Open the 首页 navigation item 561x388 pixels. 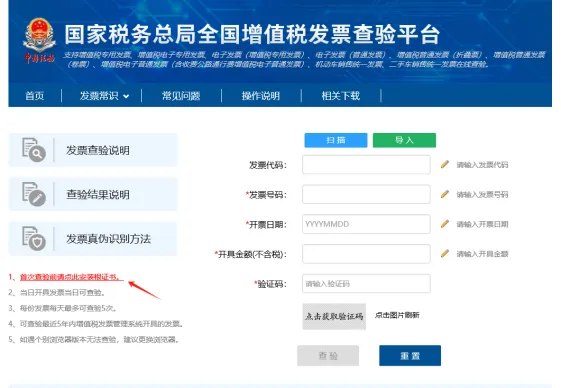coord(35,96)
